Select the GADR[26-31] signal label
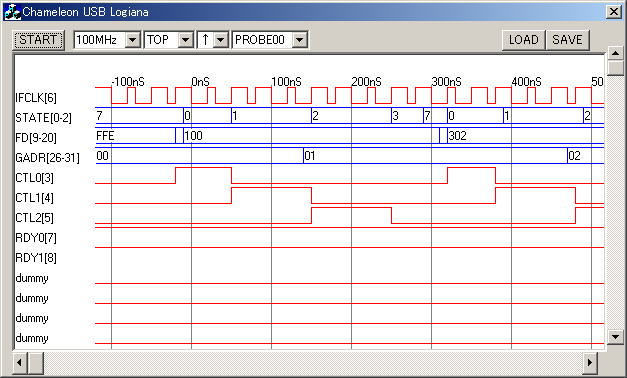 [x=48, y=158]
